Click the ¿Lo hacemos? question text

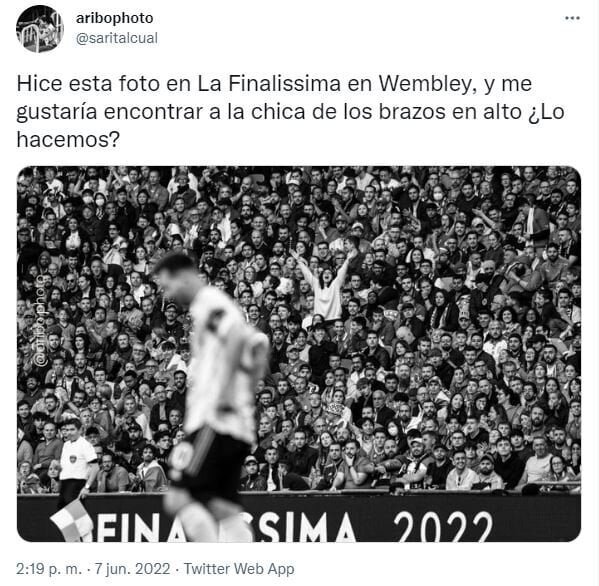tap(290, 126)
